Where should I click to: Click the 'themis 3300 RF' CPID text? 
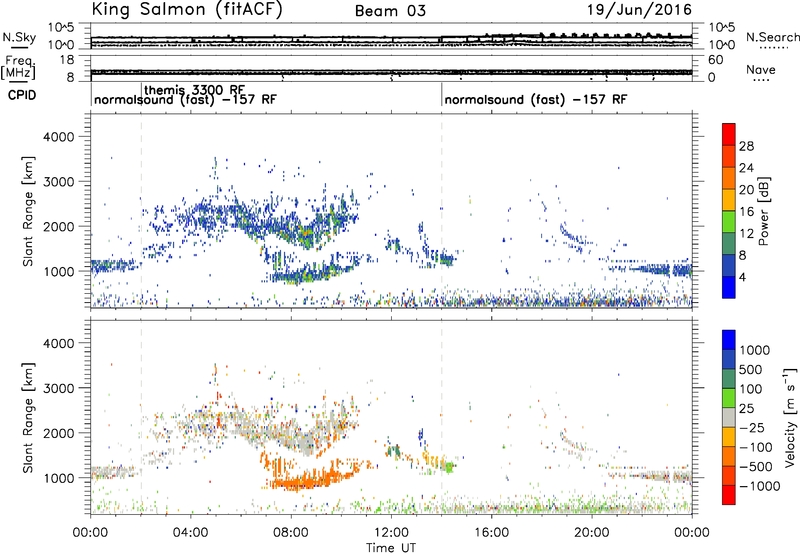coord(195,90)
